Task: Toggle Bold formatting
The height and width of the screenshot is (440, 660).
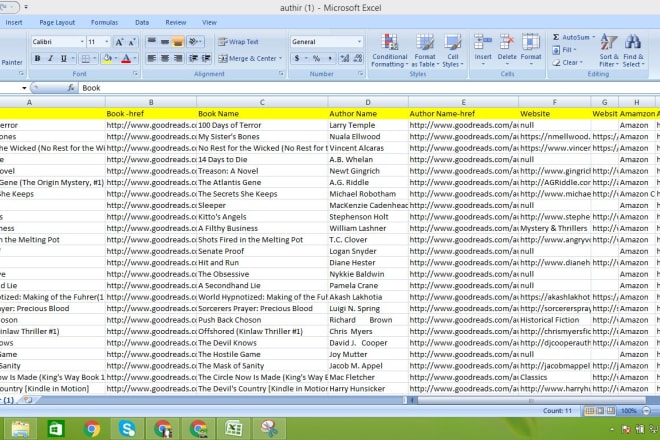Action: click(x=37, y=59)
